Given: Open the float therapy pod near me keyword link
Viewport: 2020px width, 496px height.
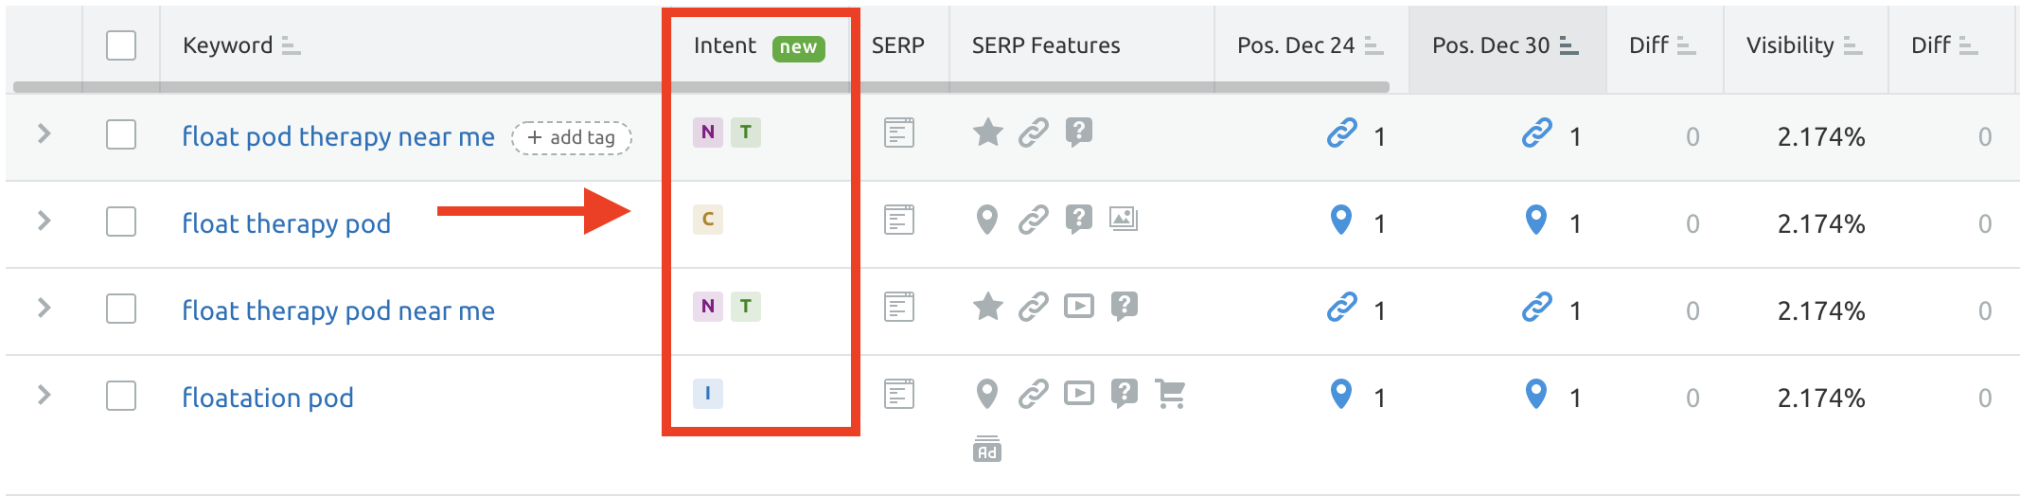Looking at the screenshot, I should tap(338, 311).
